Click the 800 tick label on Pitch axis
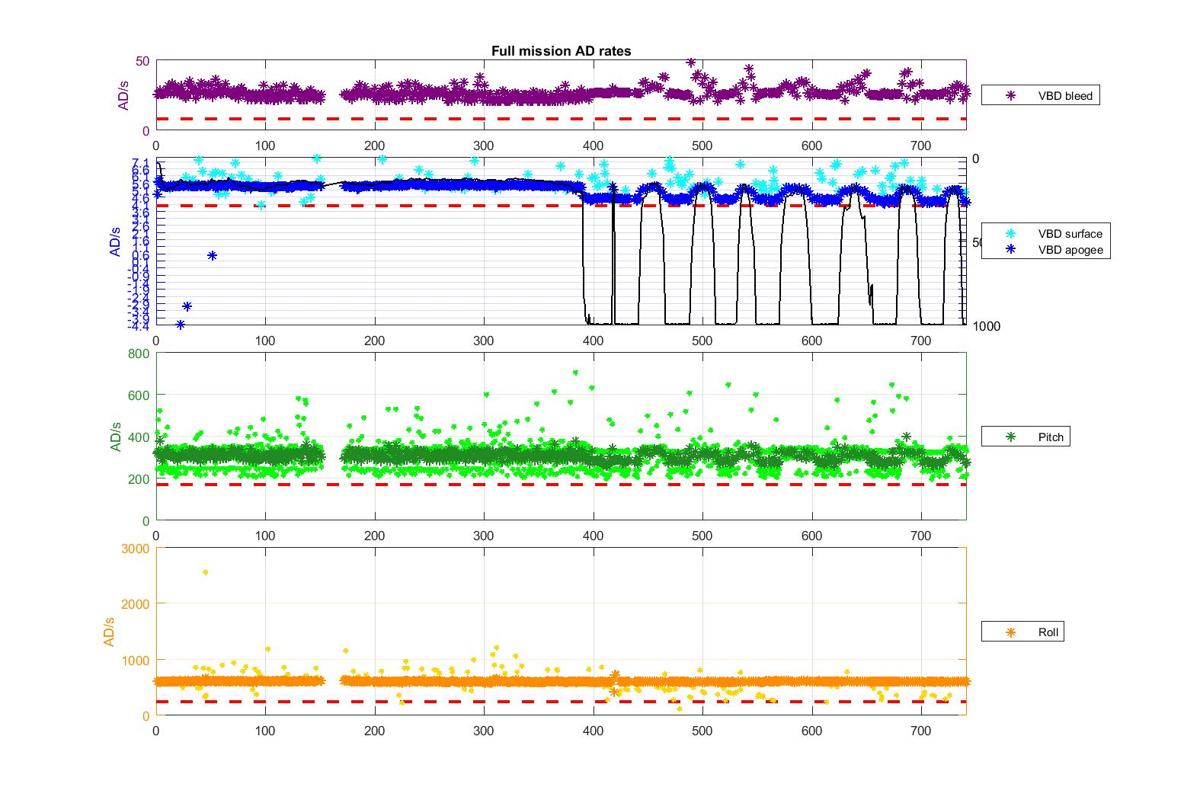 pyautogui.click(x=138, y=353)
